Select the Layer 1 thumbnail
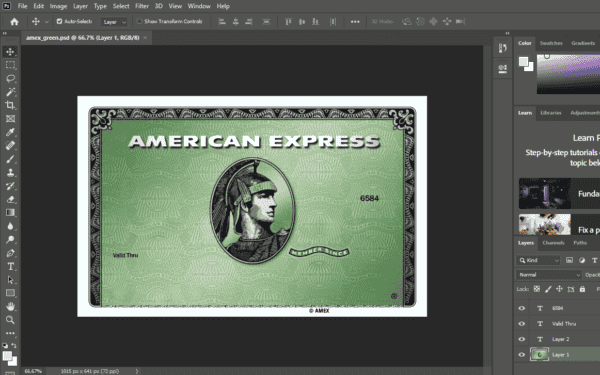 pyautogui.click(x=540, y=355)
